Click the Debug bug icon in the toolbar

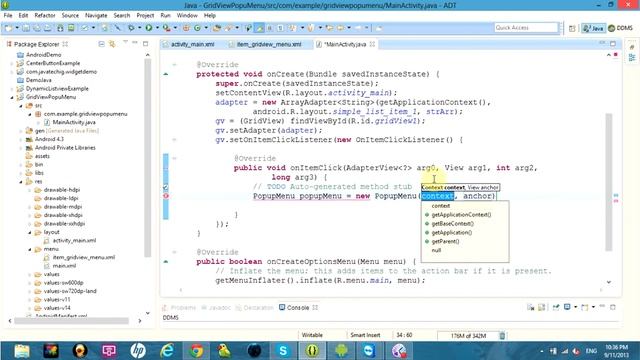click(x=131, y=28)
